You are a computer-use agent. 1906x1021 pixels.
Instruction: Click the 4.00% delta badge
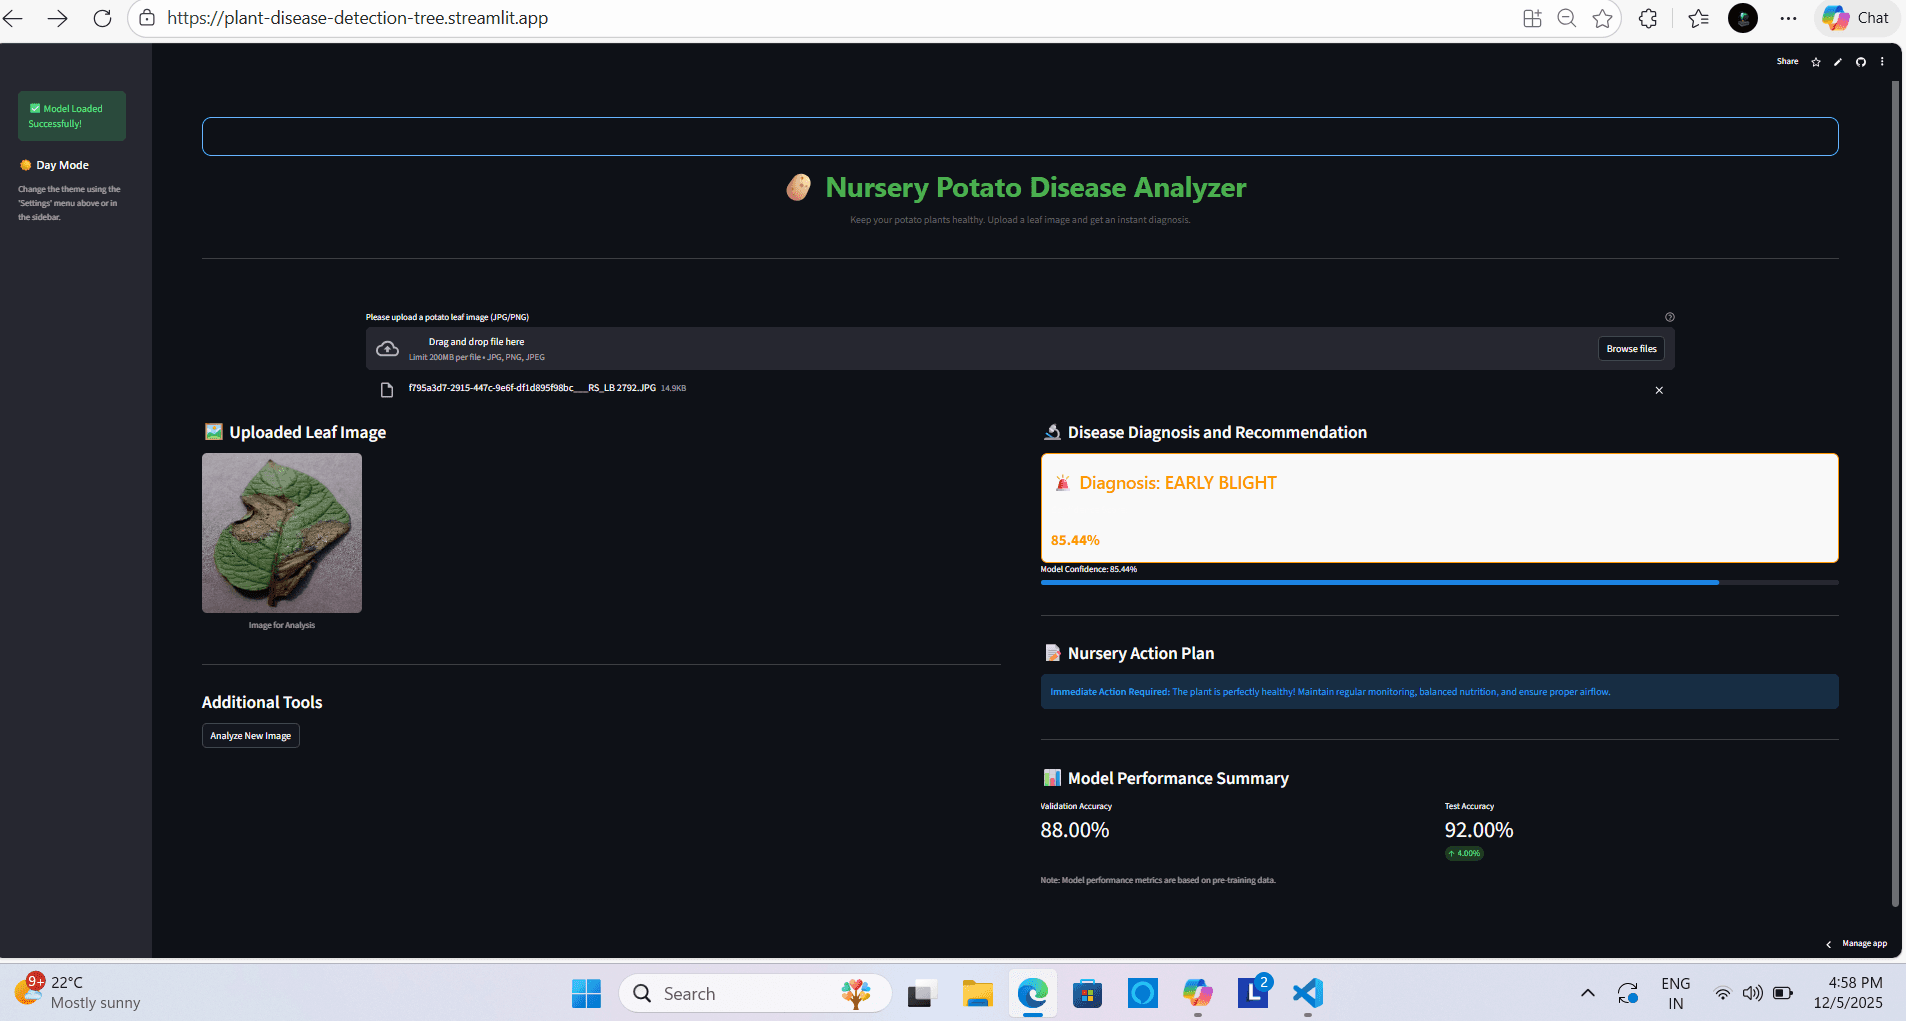tap(1464, 854)
